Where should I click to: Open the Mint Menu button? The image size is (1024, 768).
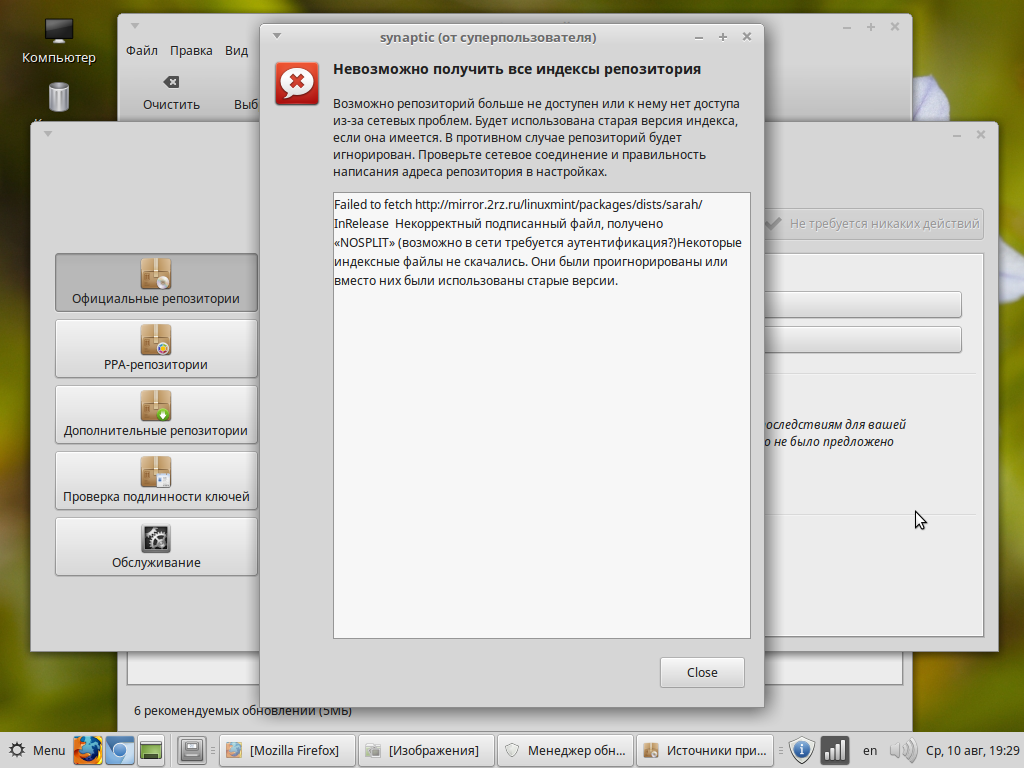pos(37,749)
